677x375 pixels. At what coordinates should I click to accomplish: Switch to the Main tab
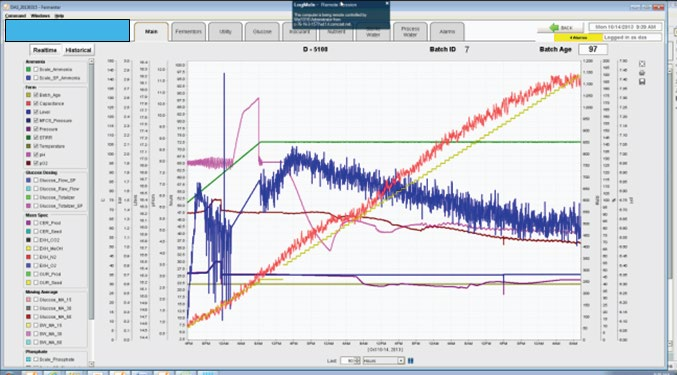click(151, 32)
